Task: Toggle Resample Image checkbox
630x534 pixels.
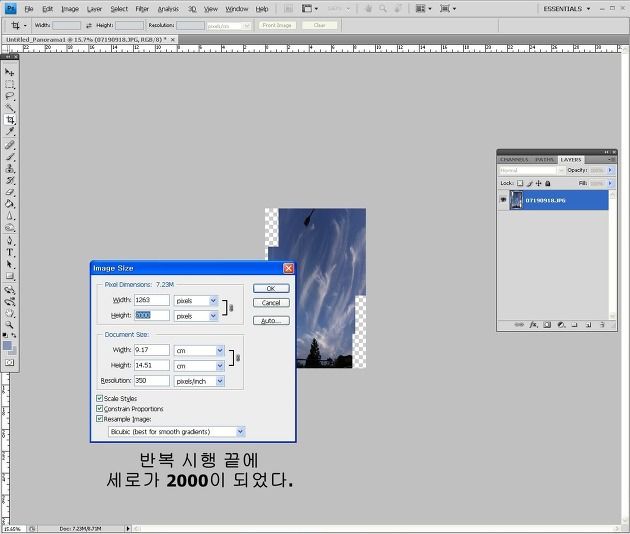Action: 99,419
